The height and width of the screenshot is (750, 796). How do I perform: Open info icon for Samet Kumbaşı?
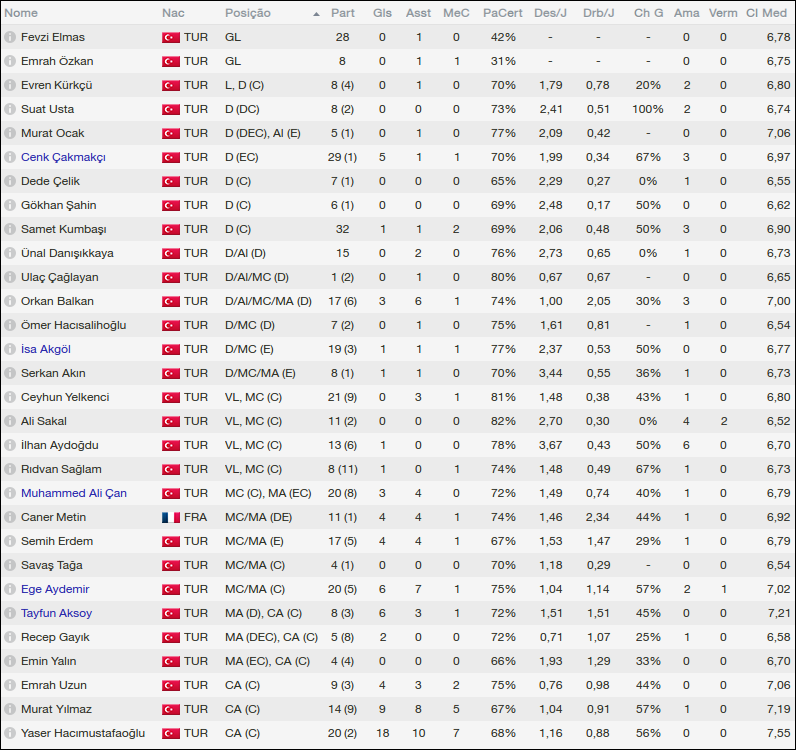(10, 229)
